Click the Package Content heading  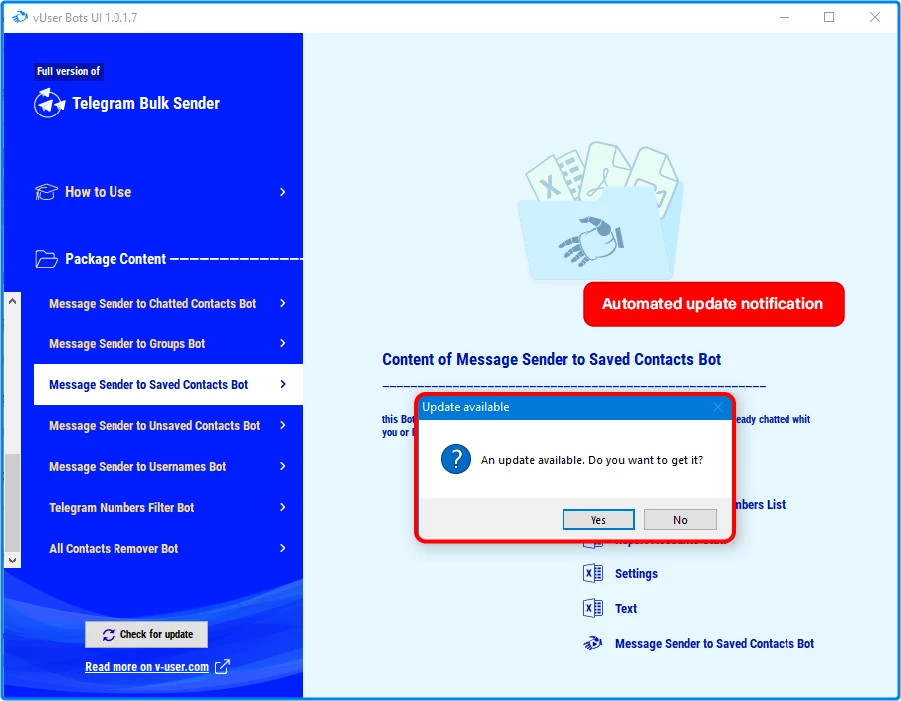click(115, 259)
